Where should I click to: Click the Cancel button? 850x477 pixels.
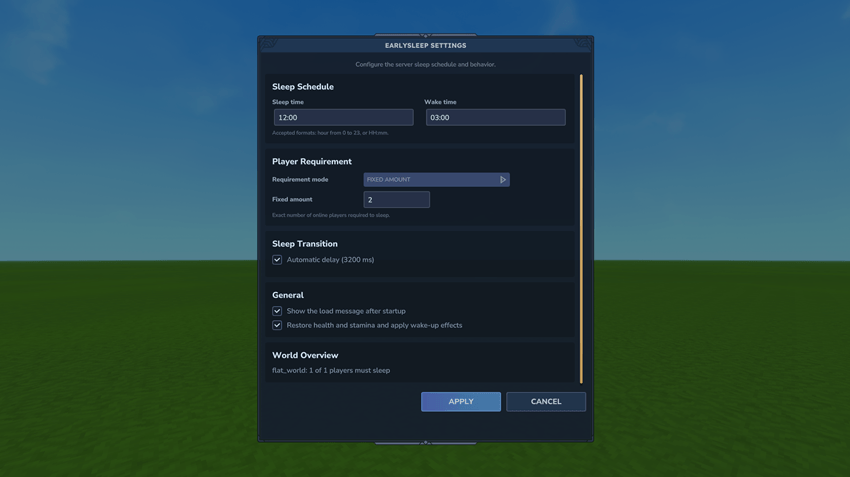point(546,402)
